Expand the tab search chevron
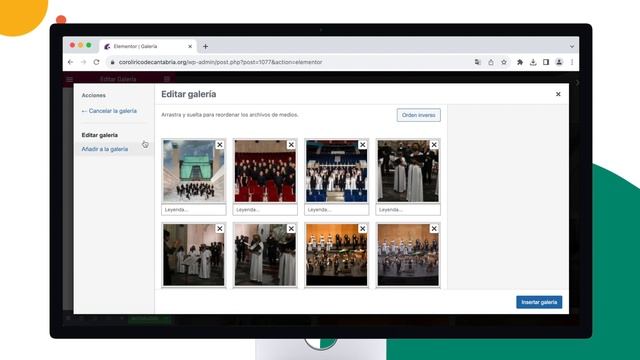Image resolution: width=640 pixels, height=360 pixels. 572,47
